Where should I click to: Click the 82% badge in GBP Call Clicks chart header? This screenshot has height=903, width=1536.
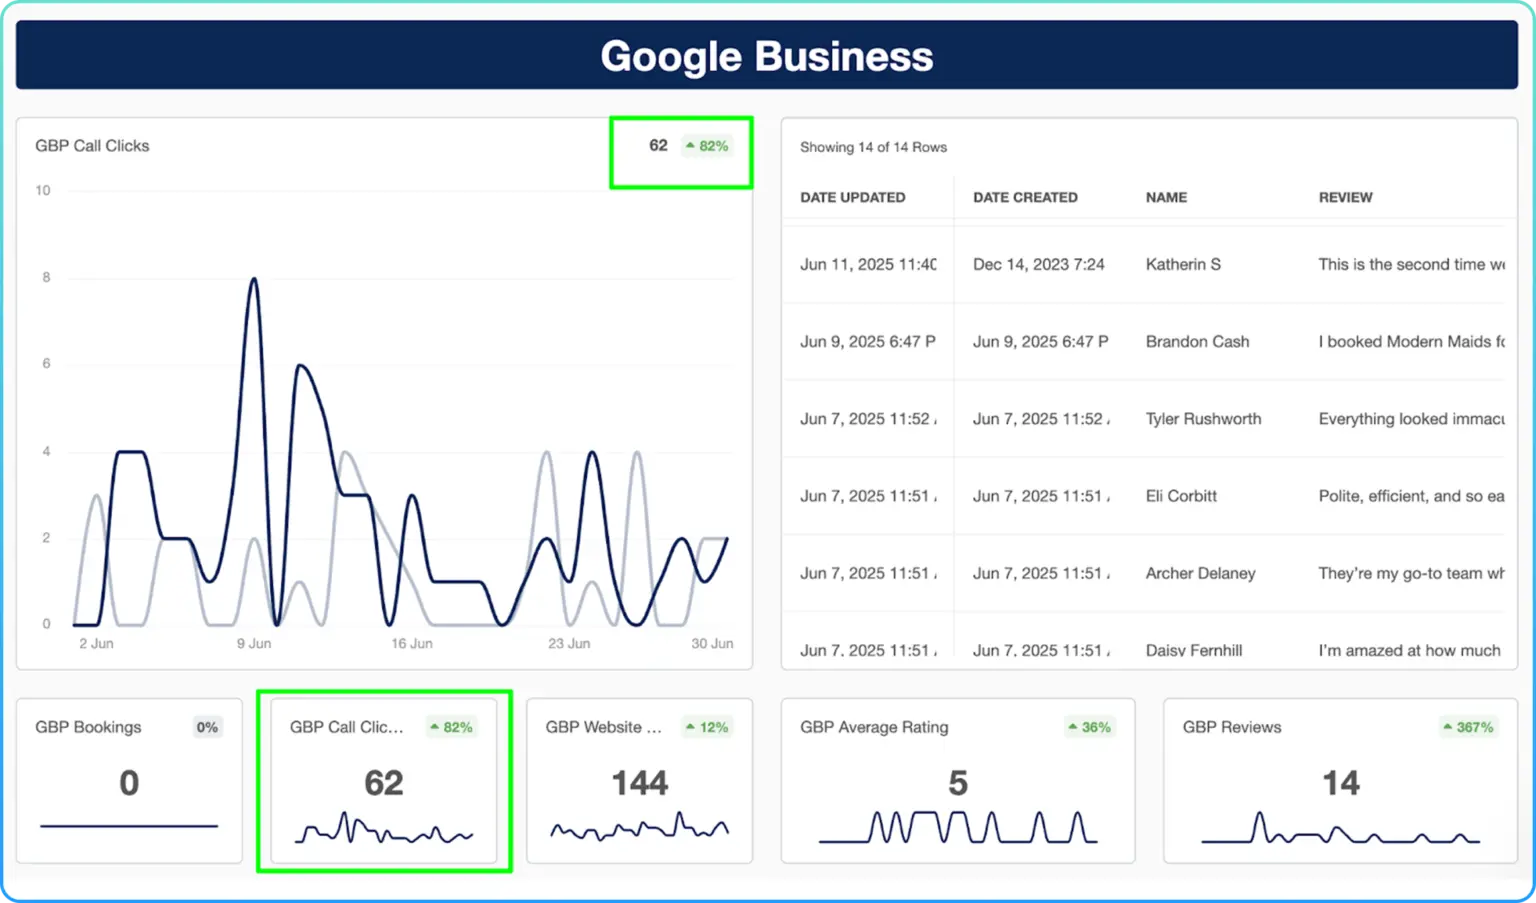tap(707, 146)
